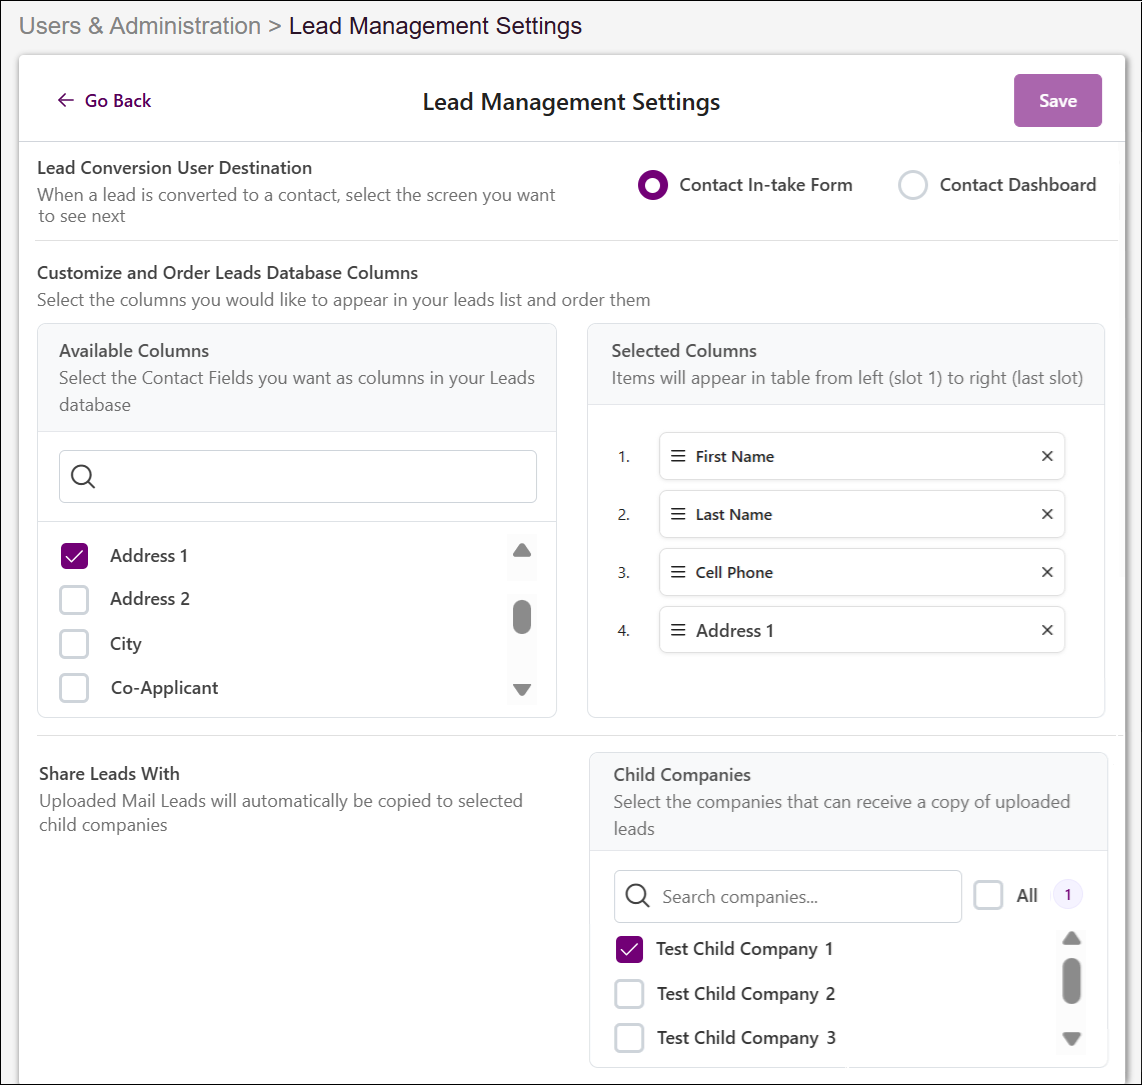Click the drag handle for Last Name
Screen dimensions: 1142x1085
678,514
